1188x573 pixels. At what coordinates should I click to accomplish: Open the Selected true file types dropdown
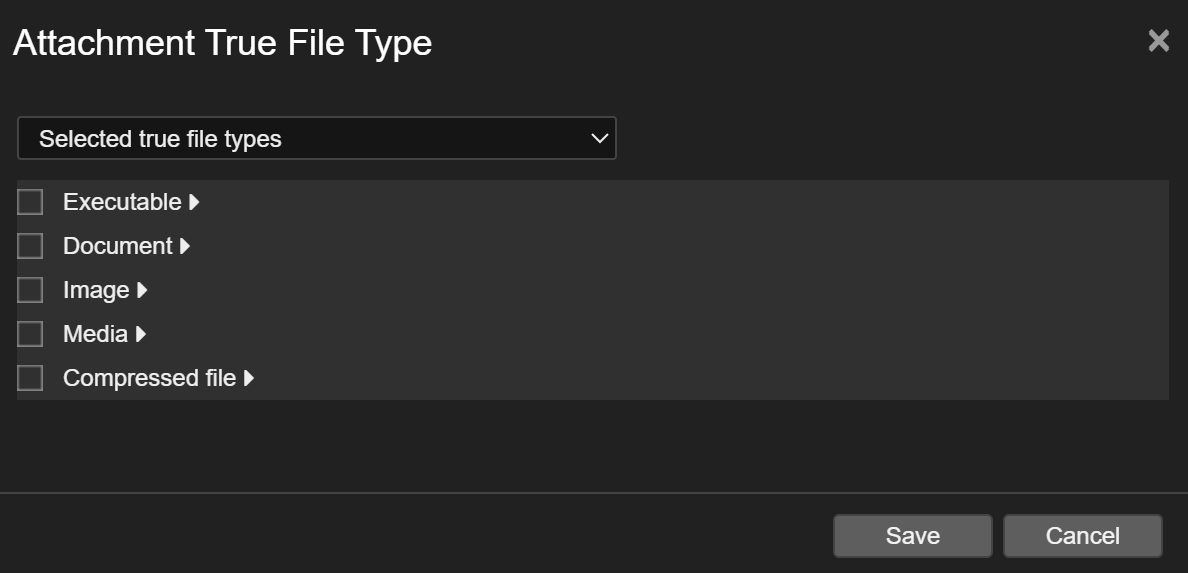coord(317,139)
